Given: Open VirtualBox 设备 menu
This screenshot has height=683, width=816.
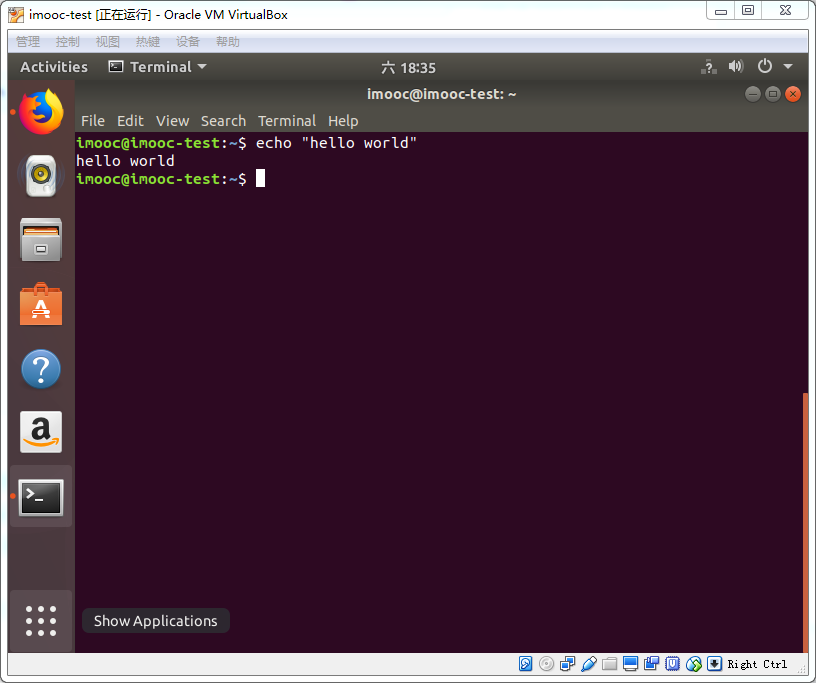Looking at the screenshot, I should point(188,42).
